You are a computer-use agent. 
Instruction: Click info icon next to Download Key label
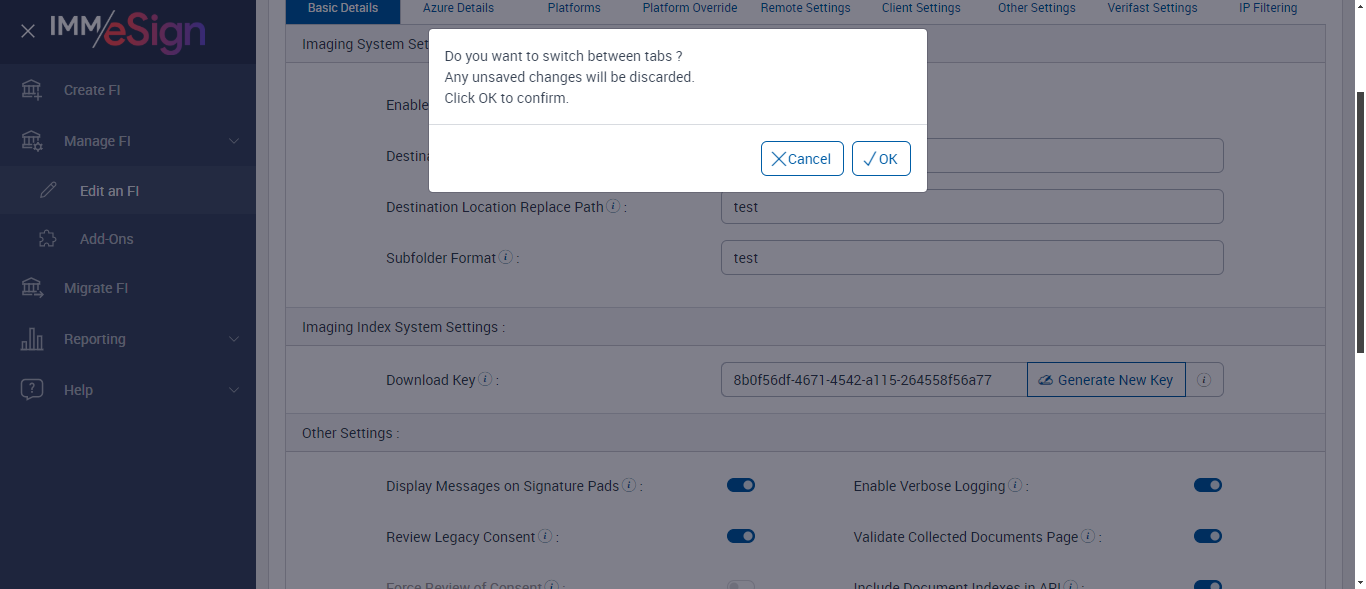click(x=485, y=379)
